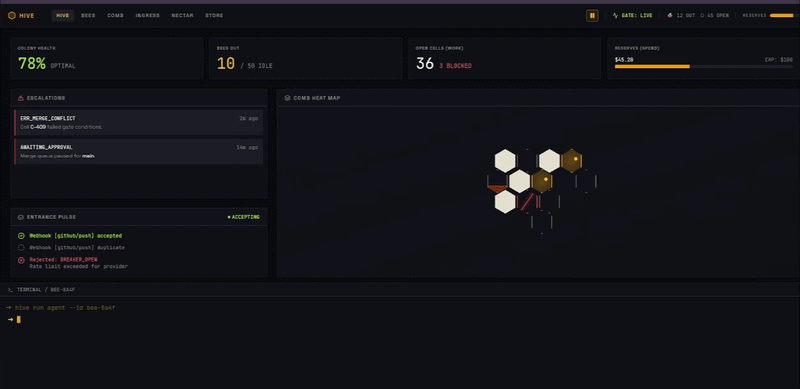Open the ERR_MERGE_CONFLICT escalation
Image resolution: width=800 pixels, height=389 pixels.
tap(139, 123)
